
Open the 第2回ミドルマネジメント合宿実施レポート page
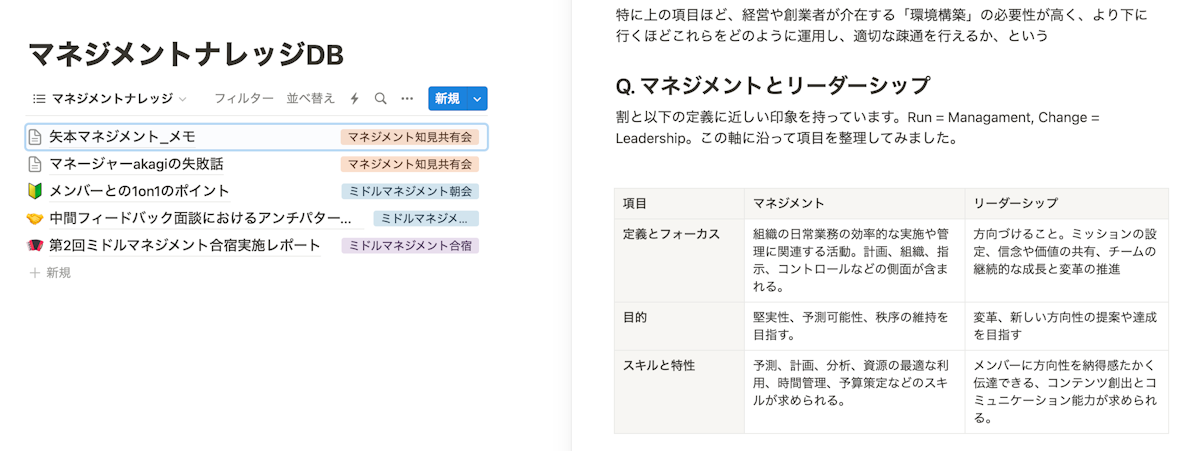coord(184,245)
